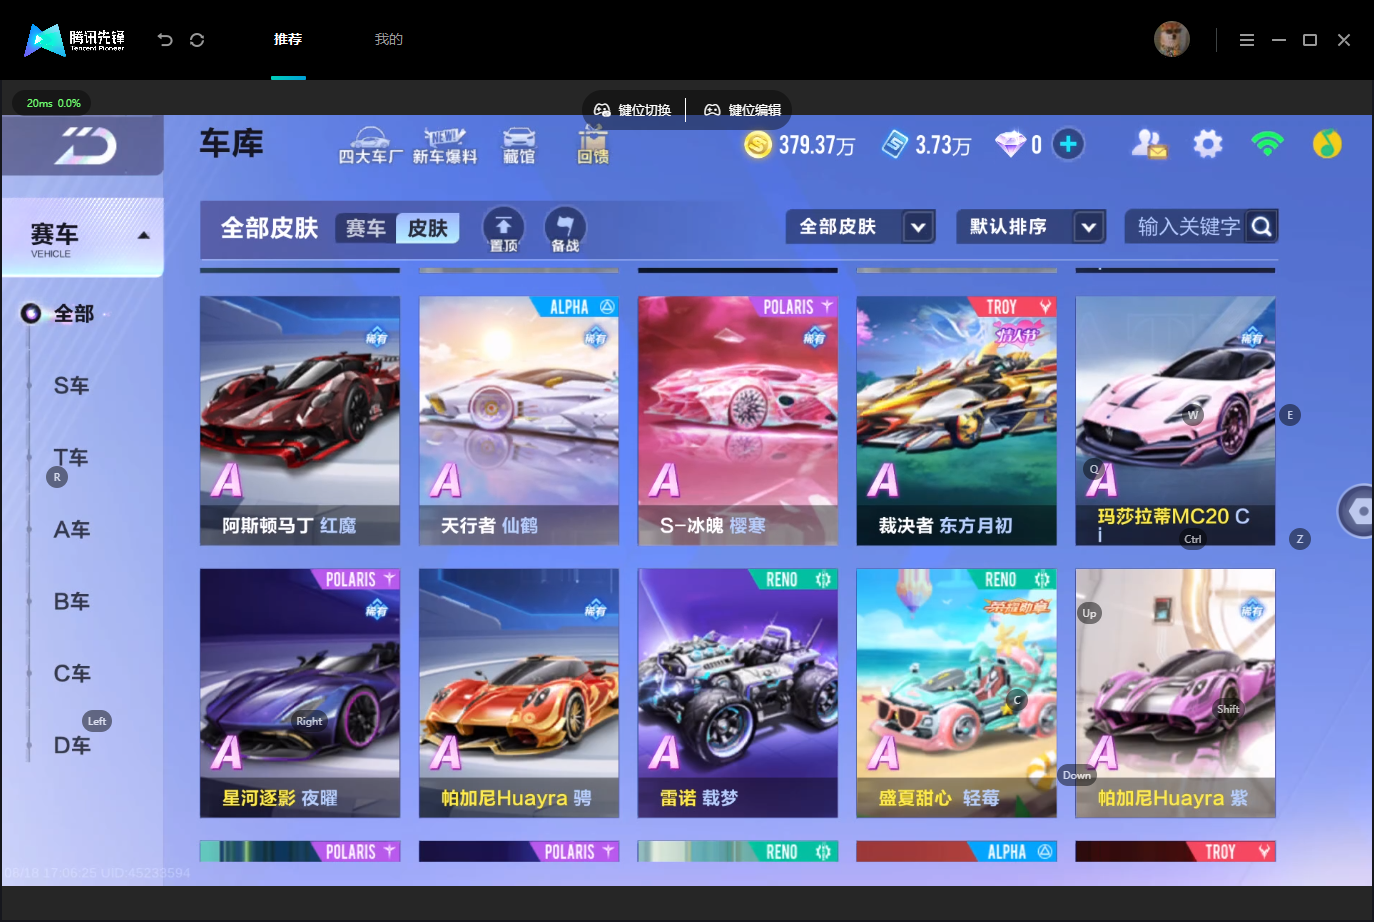The width and height of the screenshot is (1374, 922).
Task: Click the yellow-green round icon at top right
Action: 1327,145
